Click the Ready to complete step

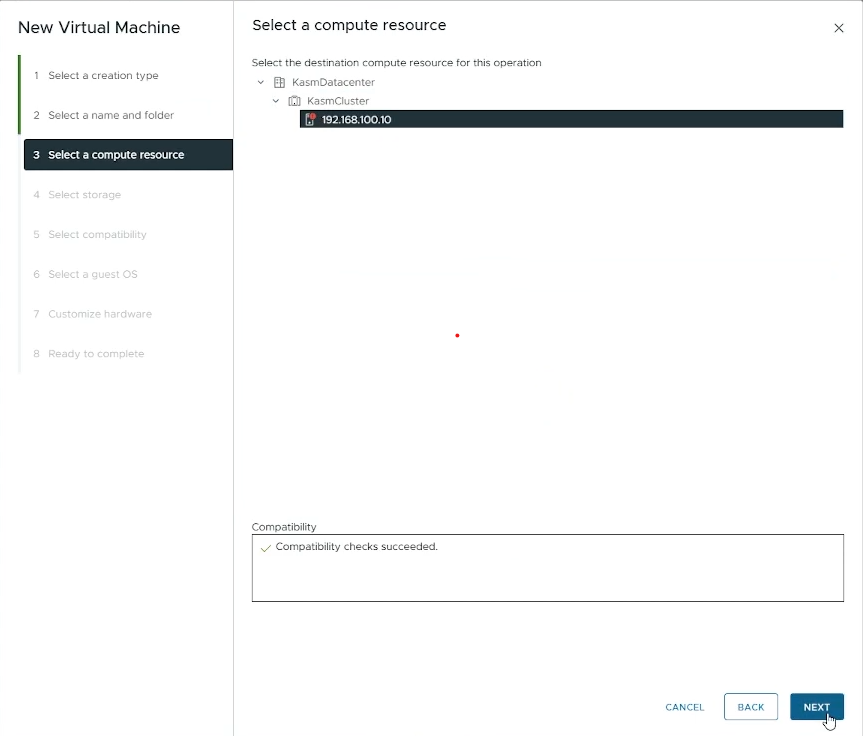(x=97, y=353)
